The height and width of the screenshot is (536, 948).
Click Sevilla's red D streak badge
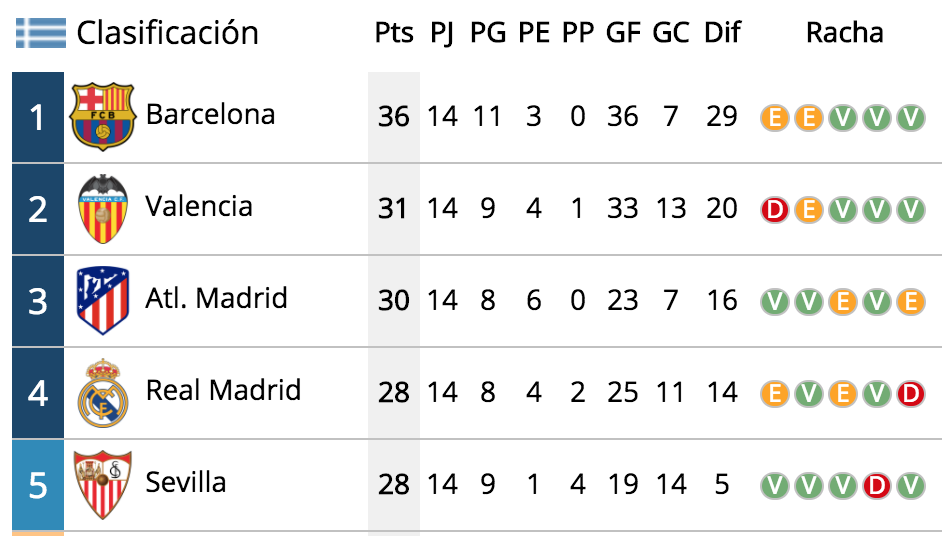(x=877, y=486)
